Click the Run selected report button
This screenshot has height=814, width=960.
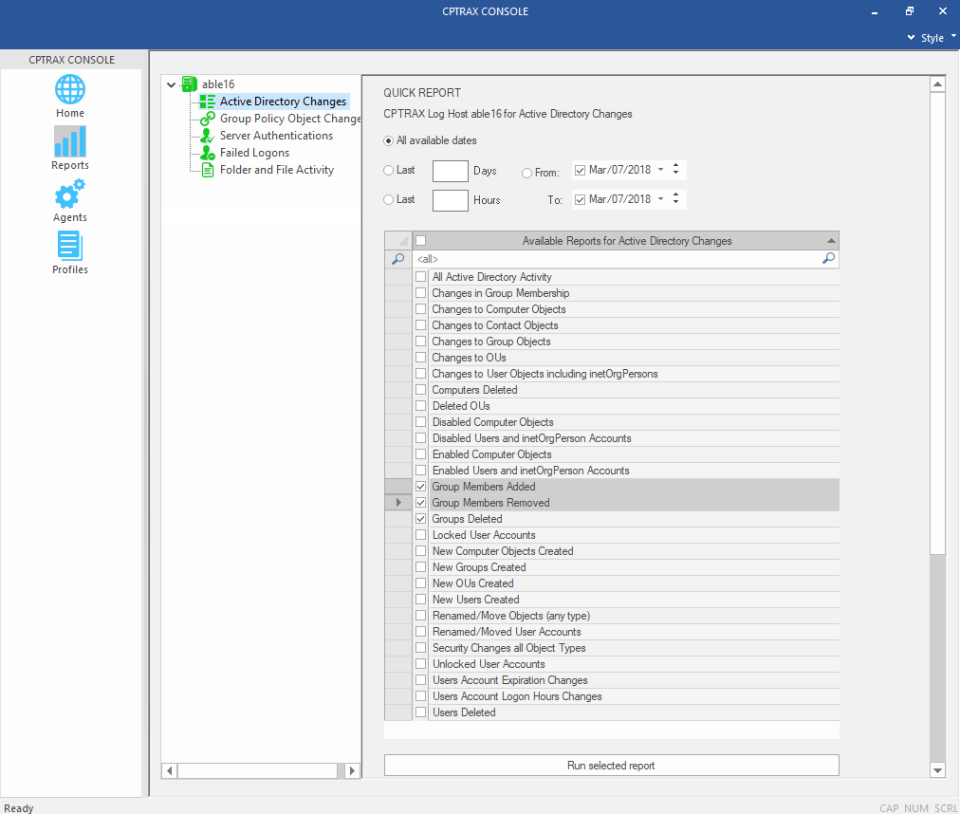click(611, 764)
